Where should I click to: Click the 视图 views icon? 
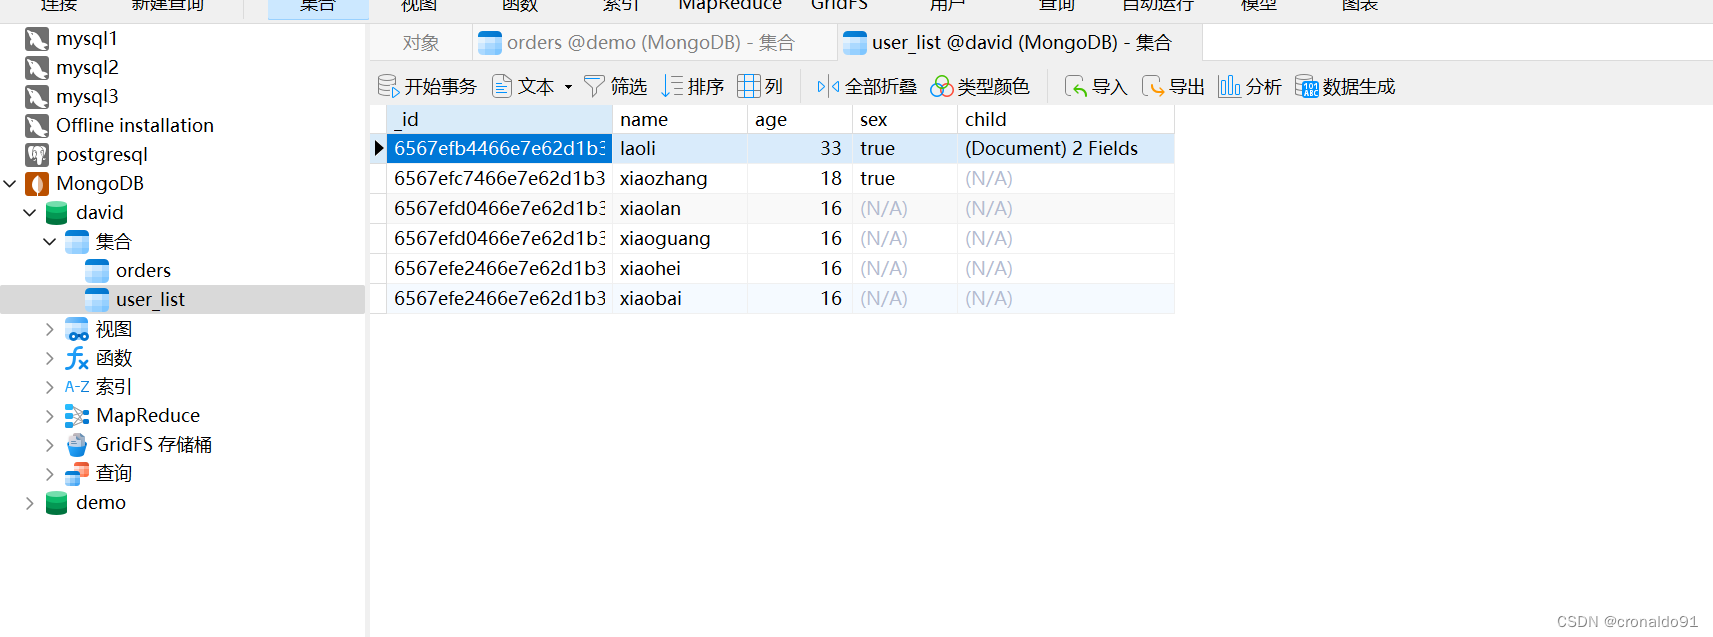(77, 329)
